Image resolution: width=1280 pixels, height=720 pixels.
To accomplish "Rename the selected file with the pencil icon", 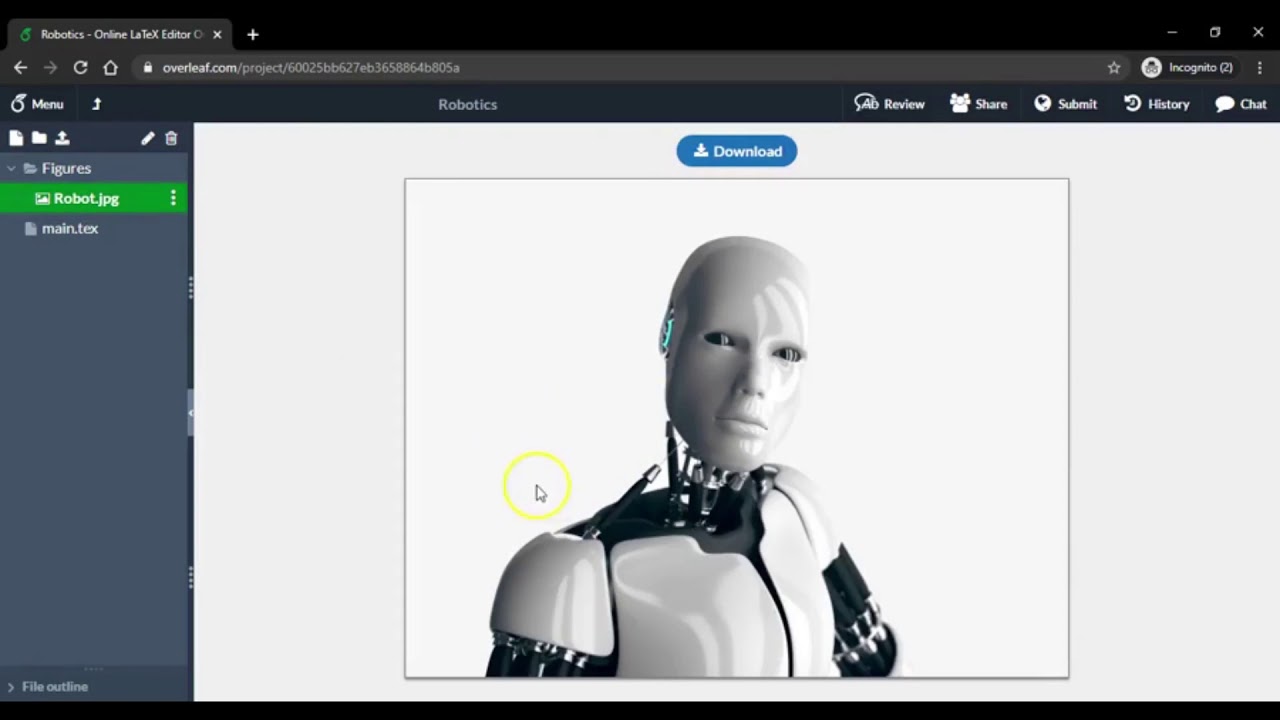I will (x=148, y=138).
